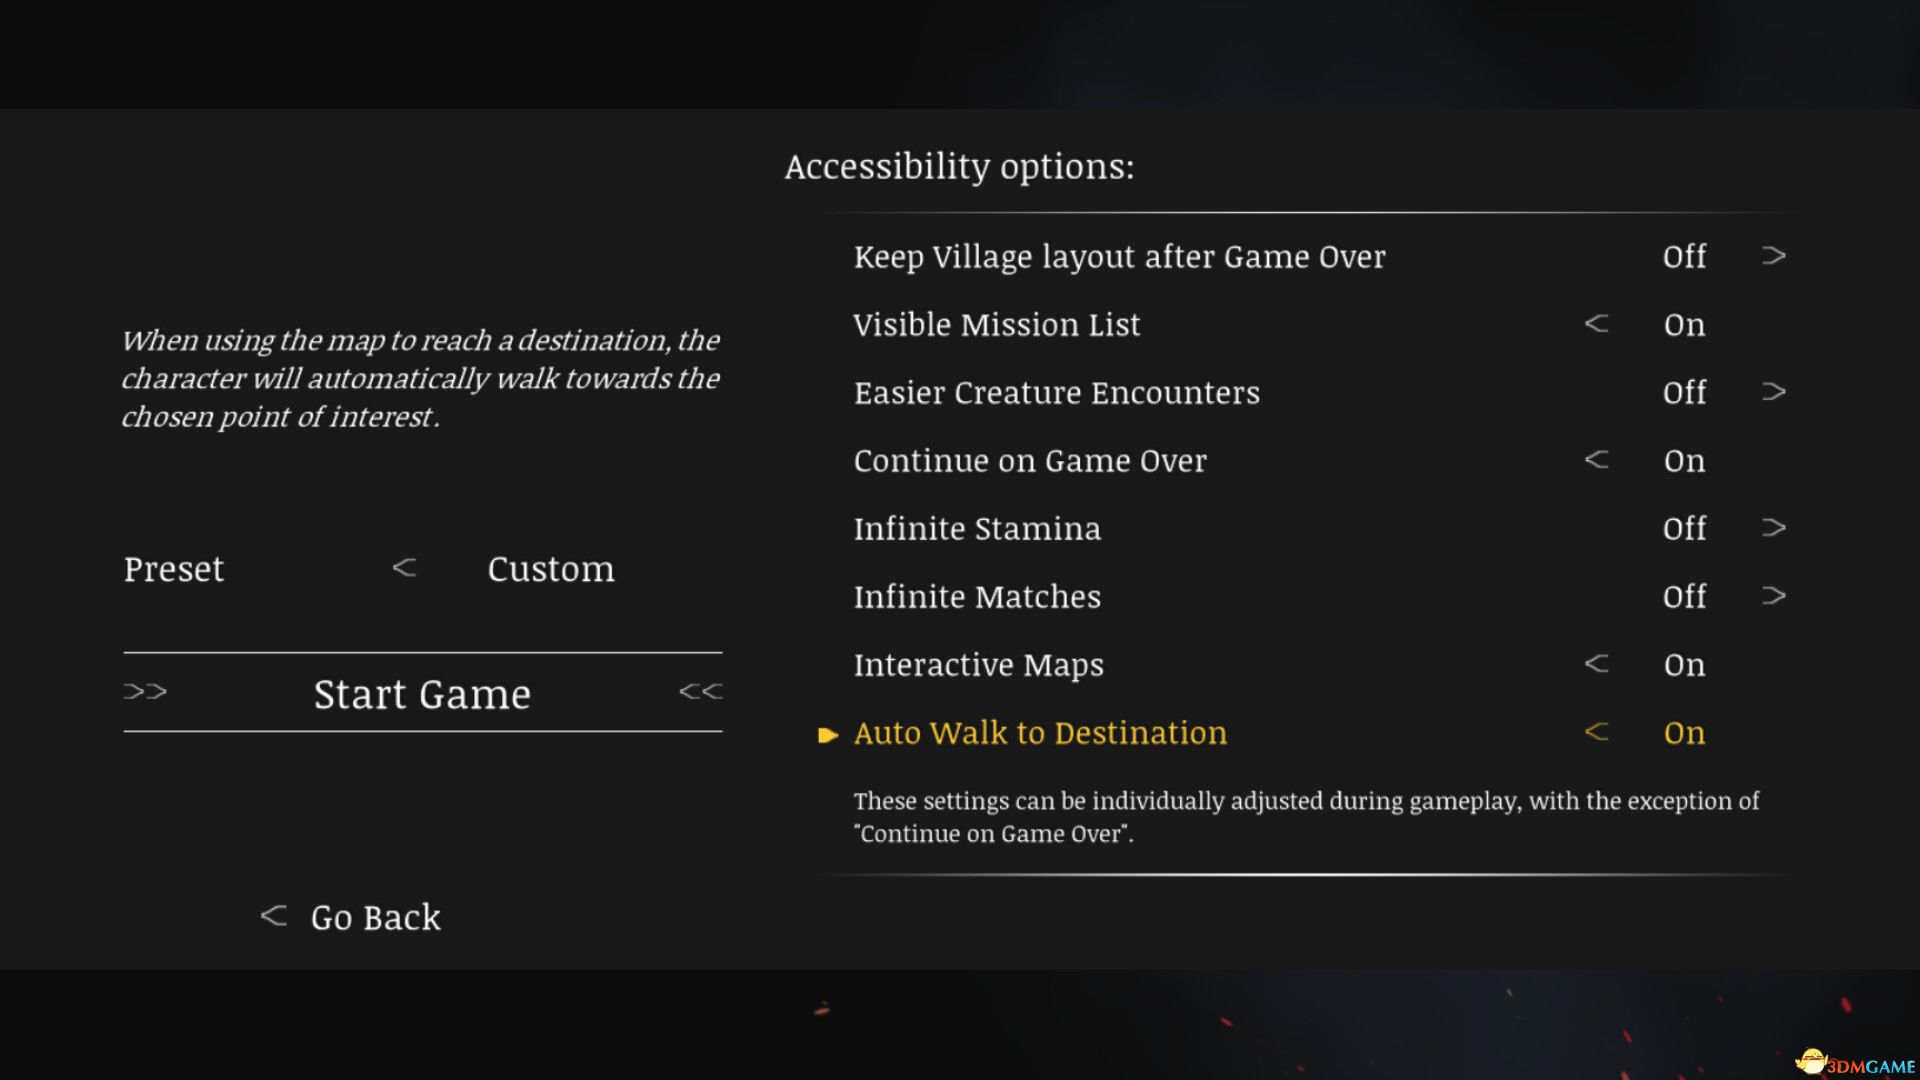1920x1080 pixels.
Task: Click the double arrows right of Start Game
Action: coord(700,691)
